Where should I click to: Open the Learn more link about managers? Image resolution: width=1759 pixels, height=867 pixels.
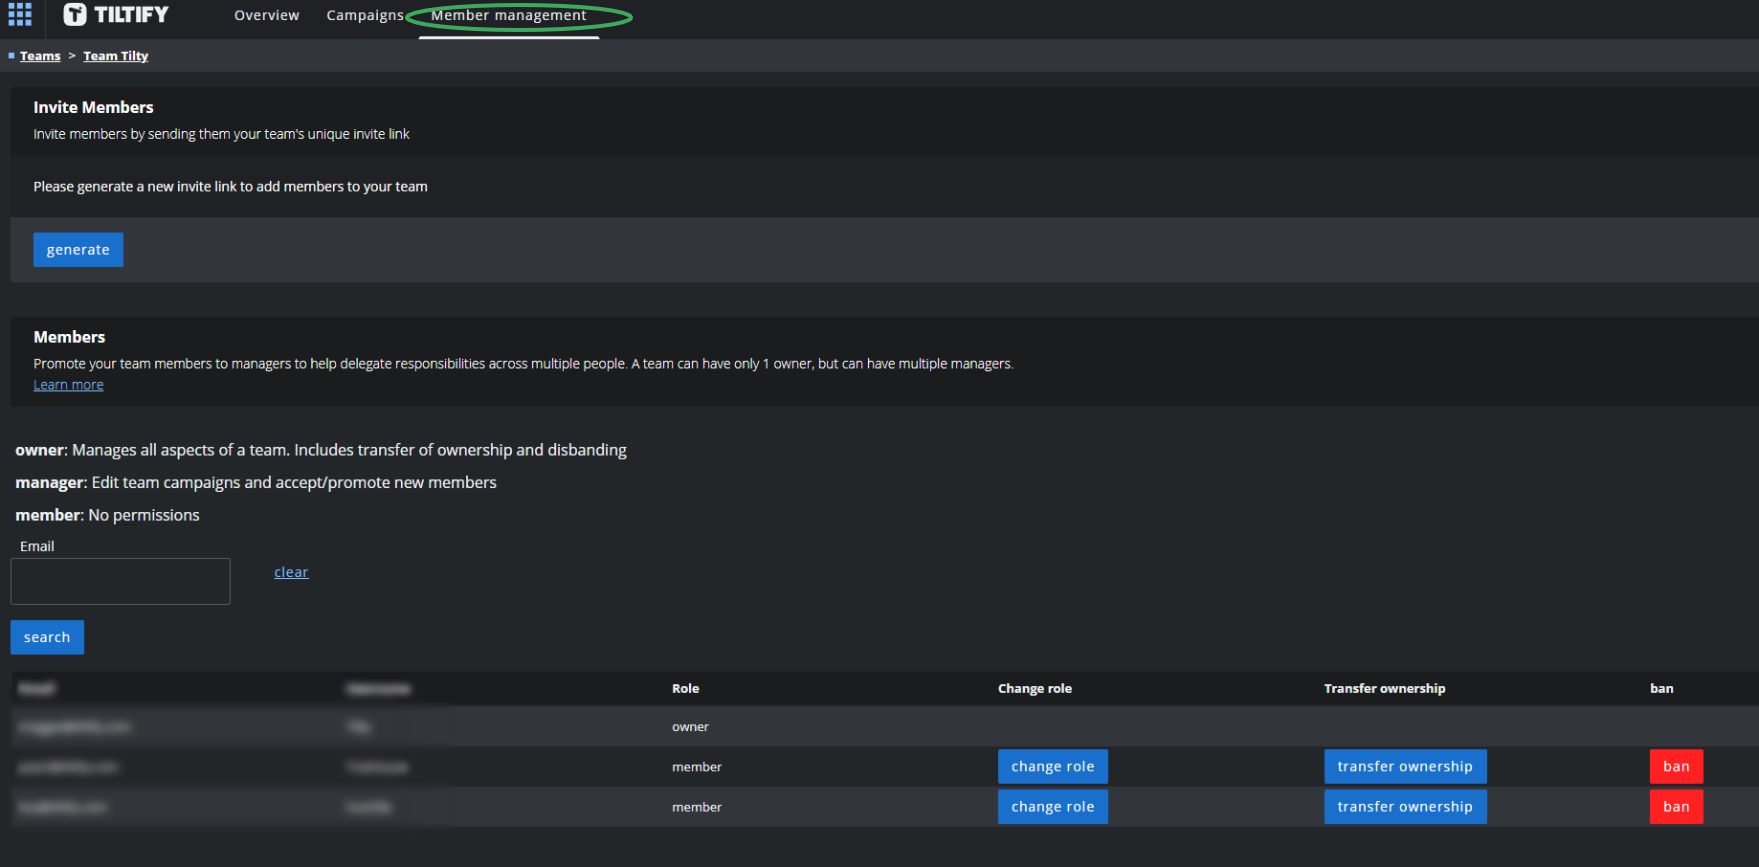click(68, 384)
